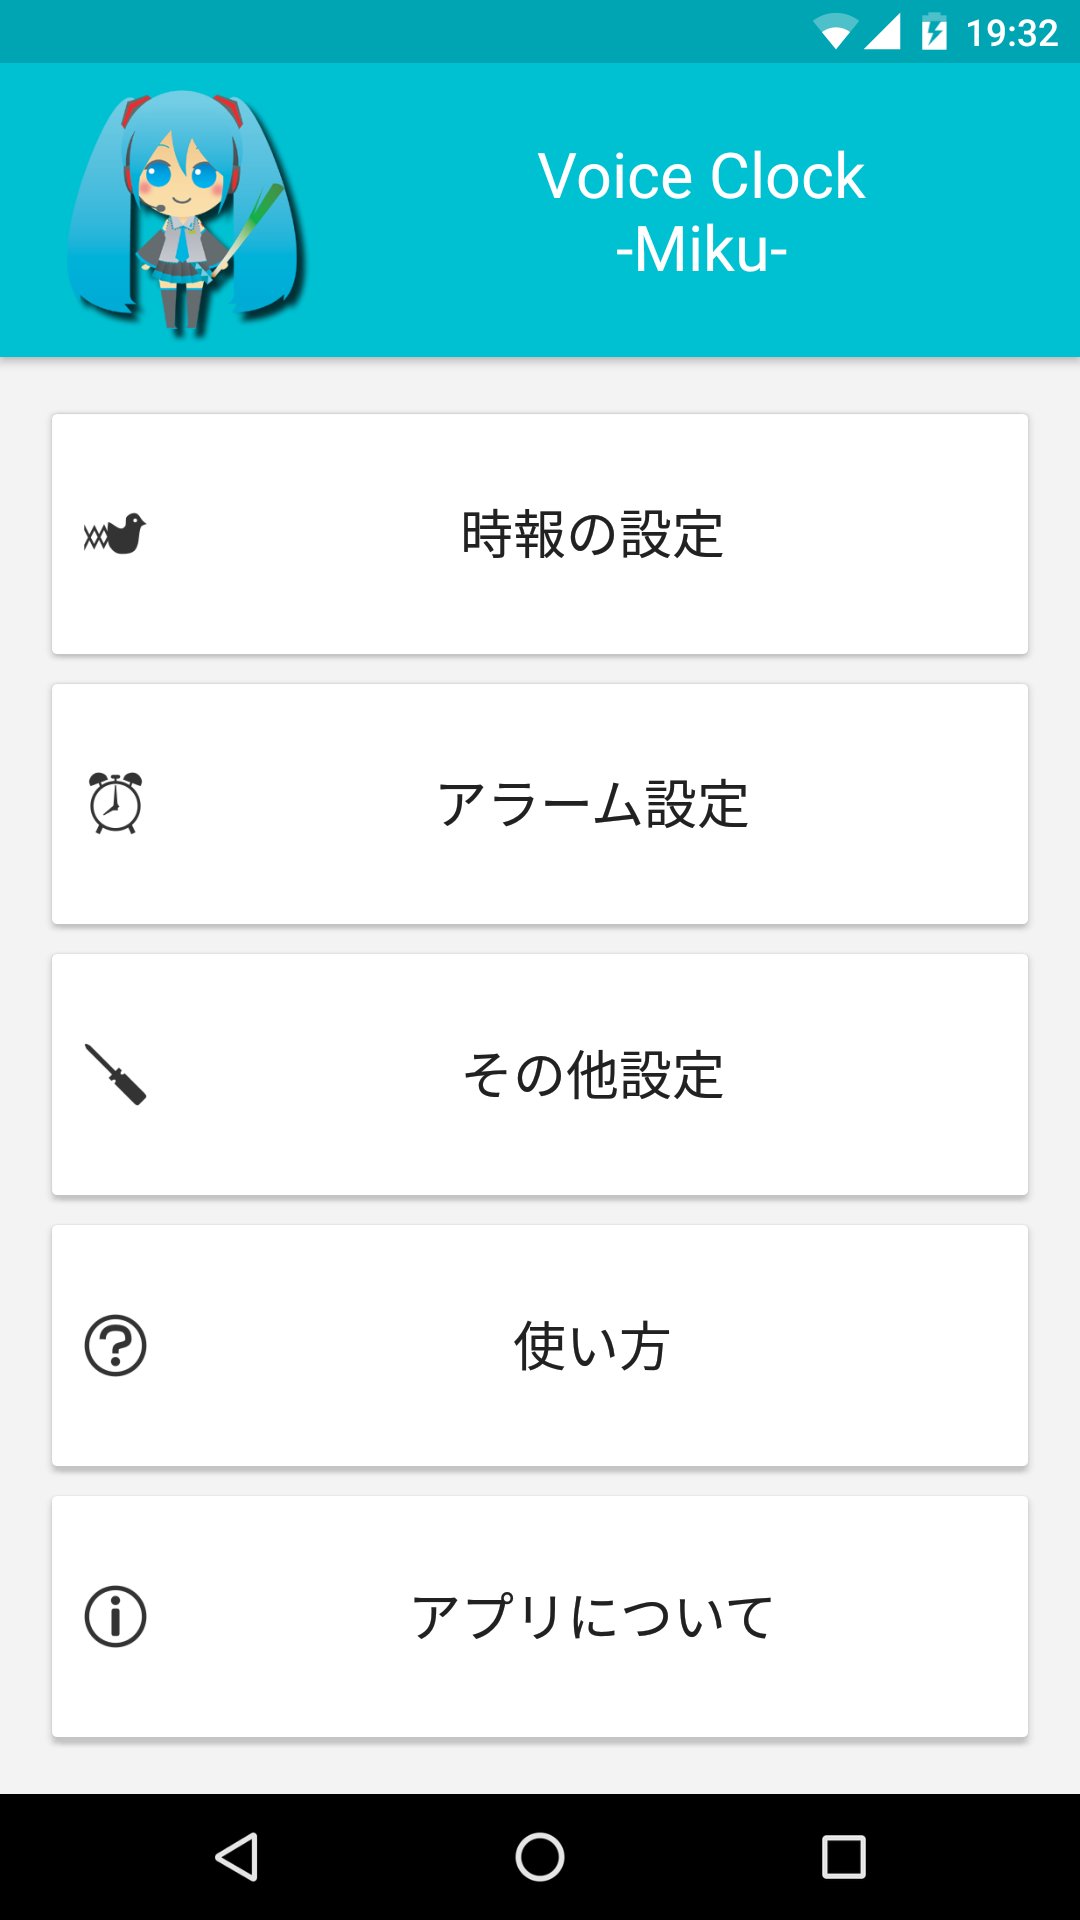Viewport: 1080px width, 1920px height.
Task: Tap the circled info icon
Action: (x=115, y=1616)
